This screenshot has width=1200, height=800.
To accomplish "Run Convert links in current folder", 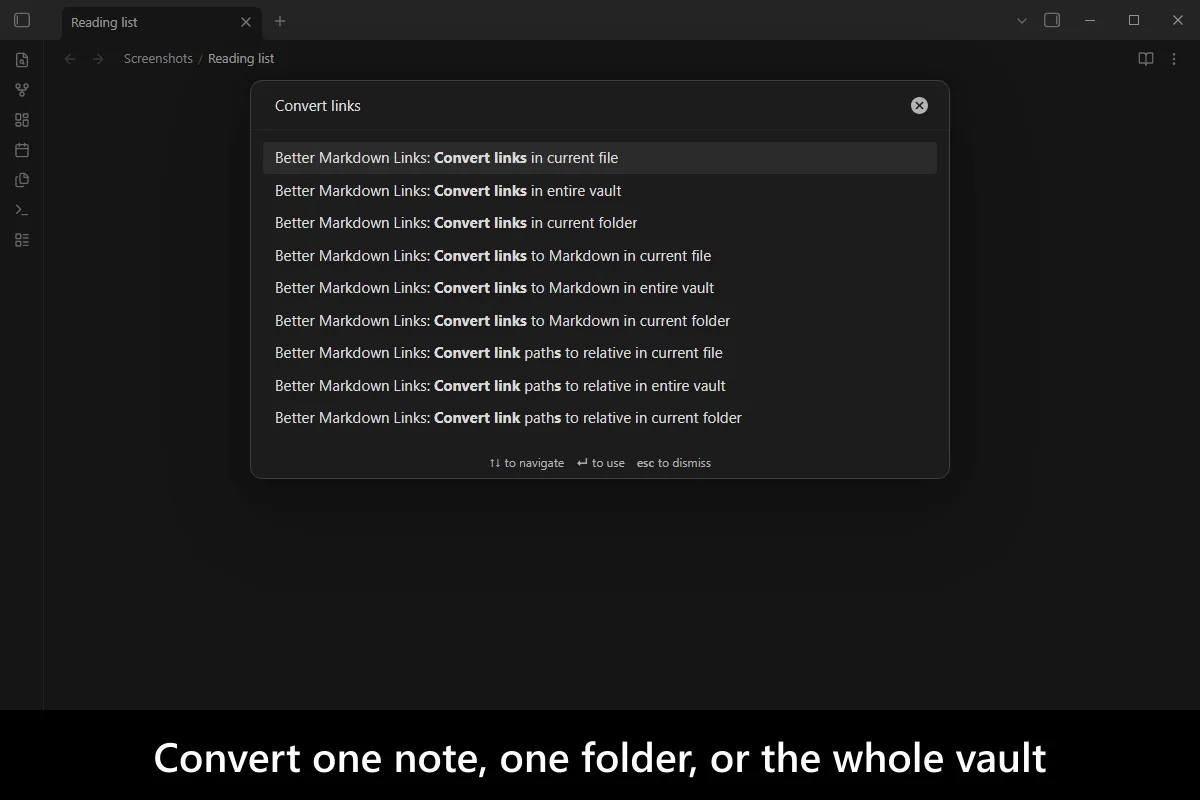I will (600, 223).
